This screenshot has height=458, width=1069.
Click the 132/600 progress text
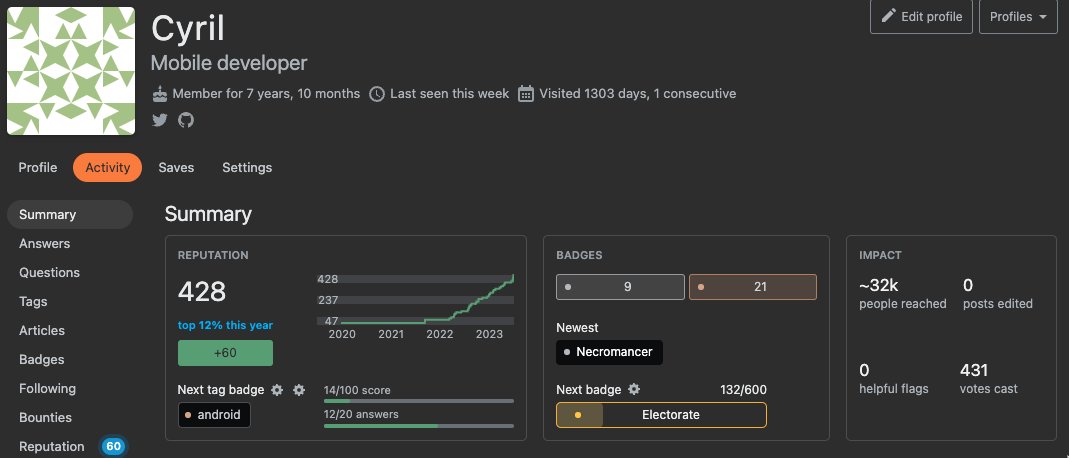[743, 390]
